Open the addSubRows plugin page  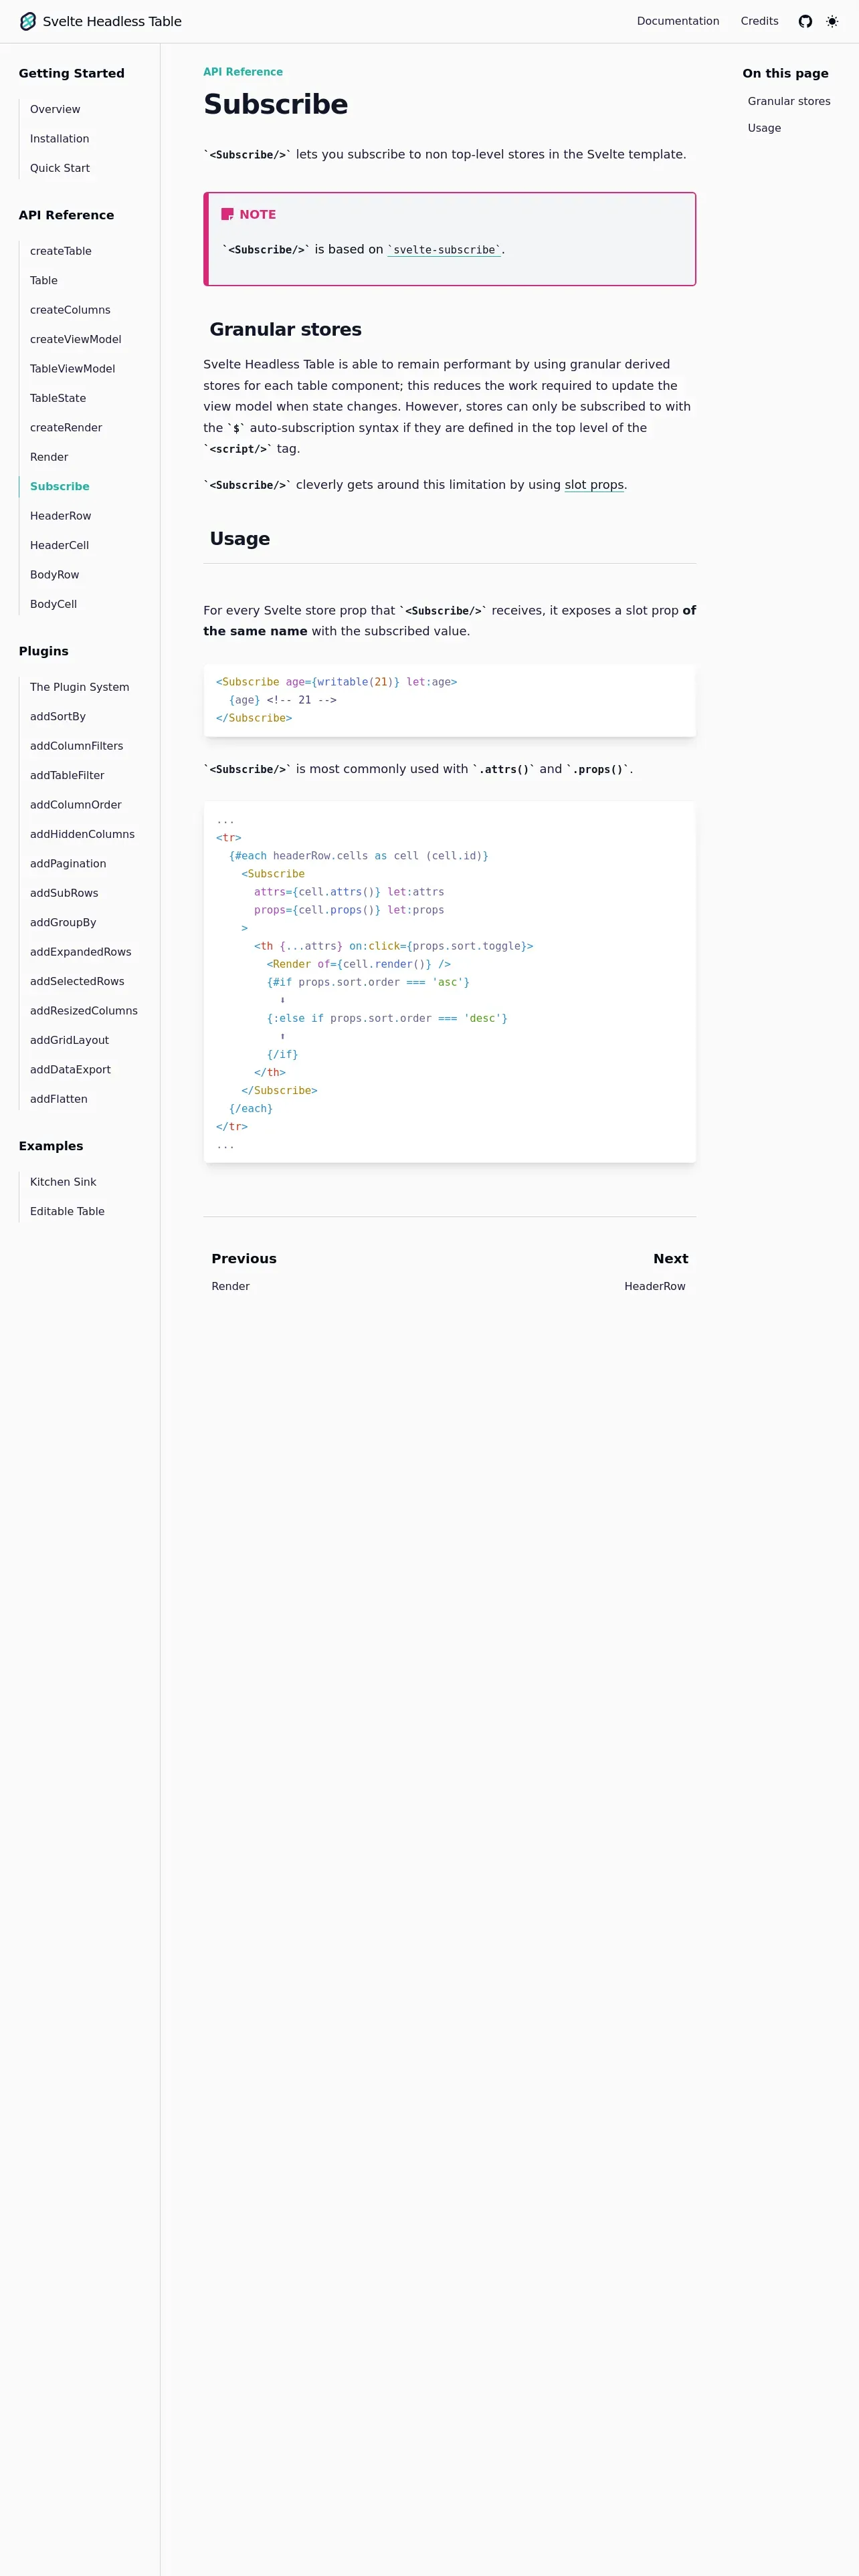[x=64, y=893]
